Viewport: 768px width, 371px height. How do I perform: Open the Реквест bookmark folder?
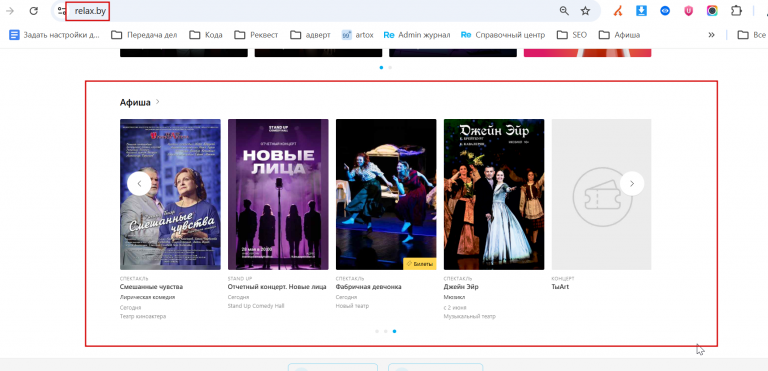[x=256, y=35]
